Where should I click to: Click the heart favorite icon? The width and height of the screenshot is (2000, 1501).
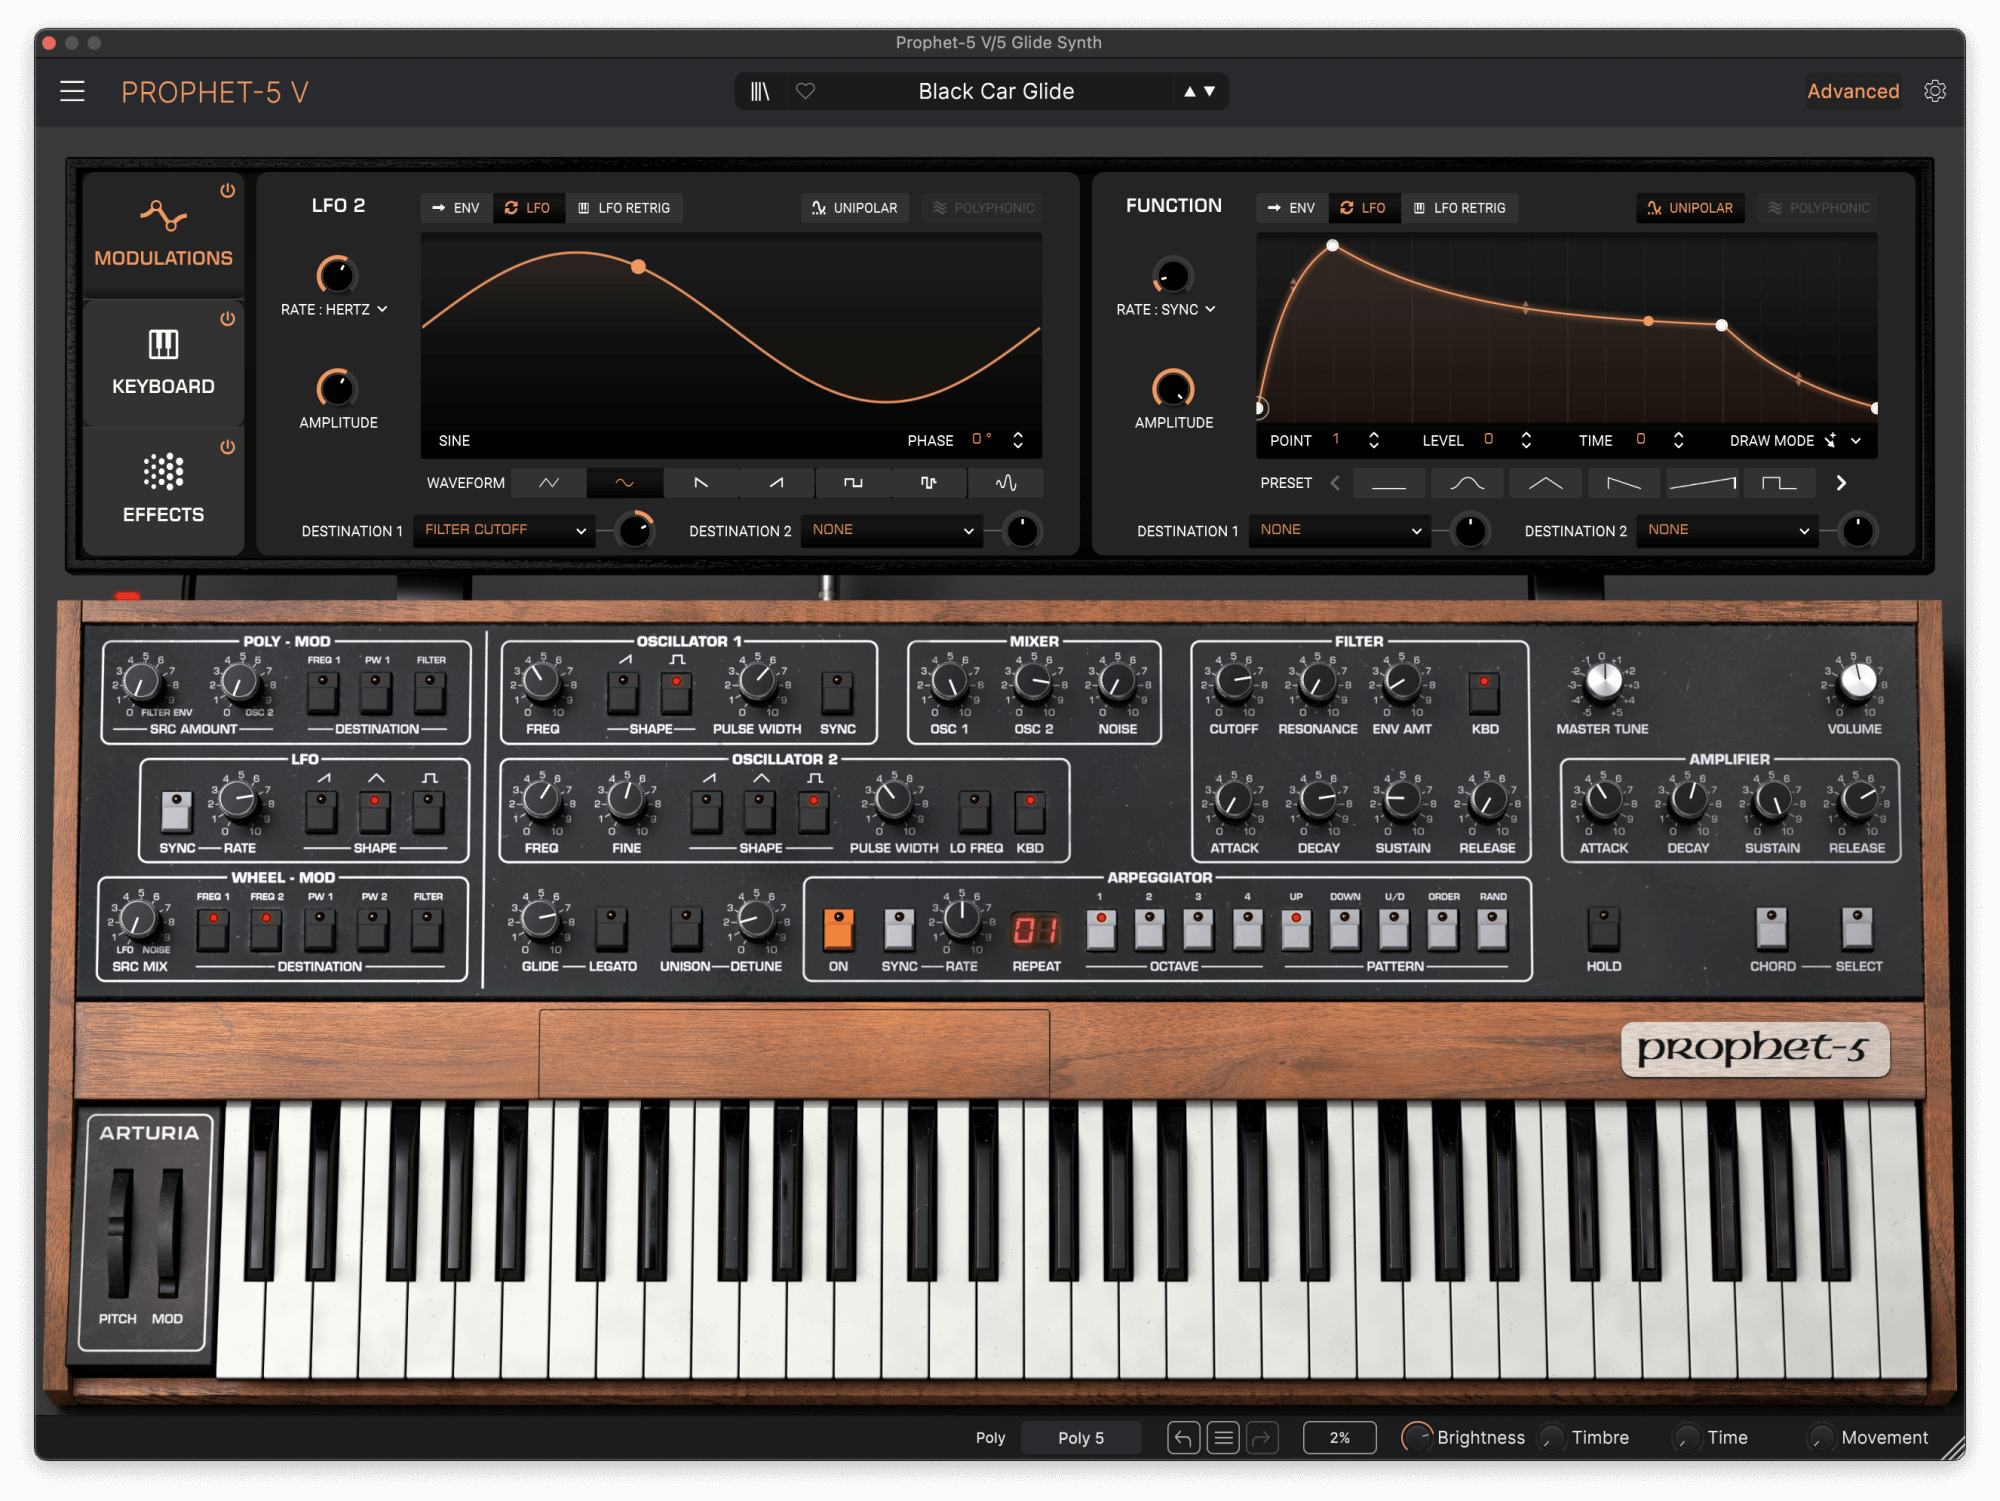[805, 92]
